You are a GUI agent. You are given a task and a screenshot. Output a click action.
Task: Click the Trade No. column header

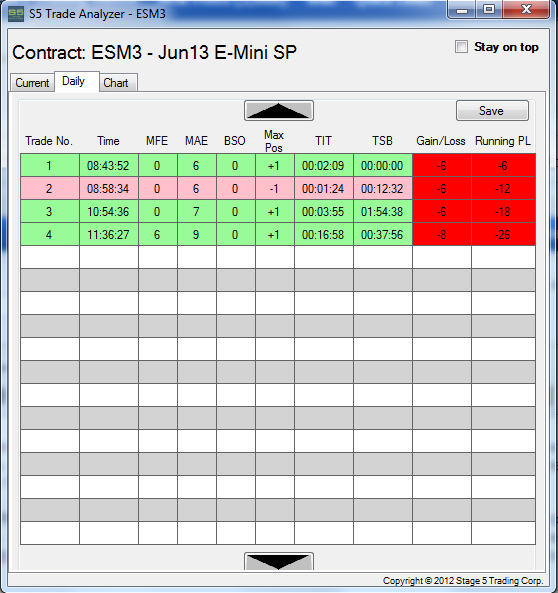[x=49, y=141]
